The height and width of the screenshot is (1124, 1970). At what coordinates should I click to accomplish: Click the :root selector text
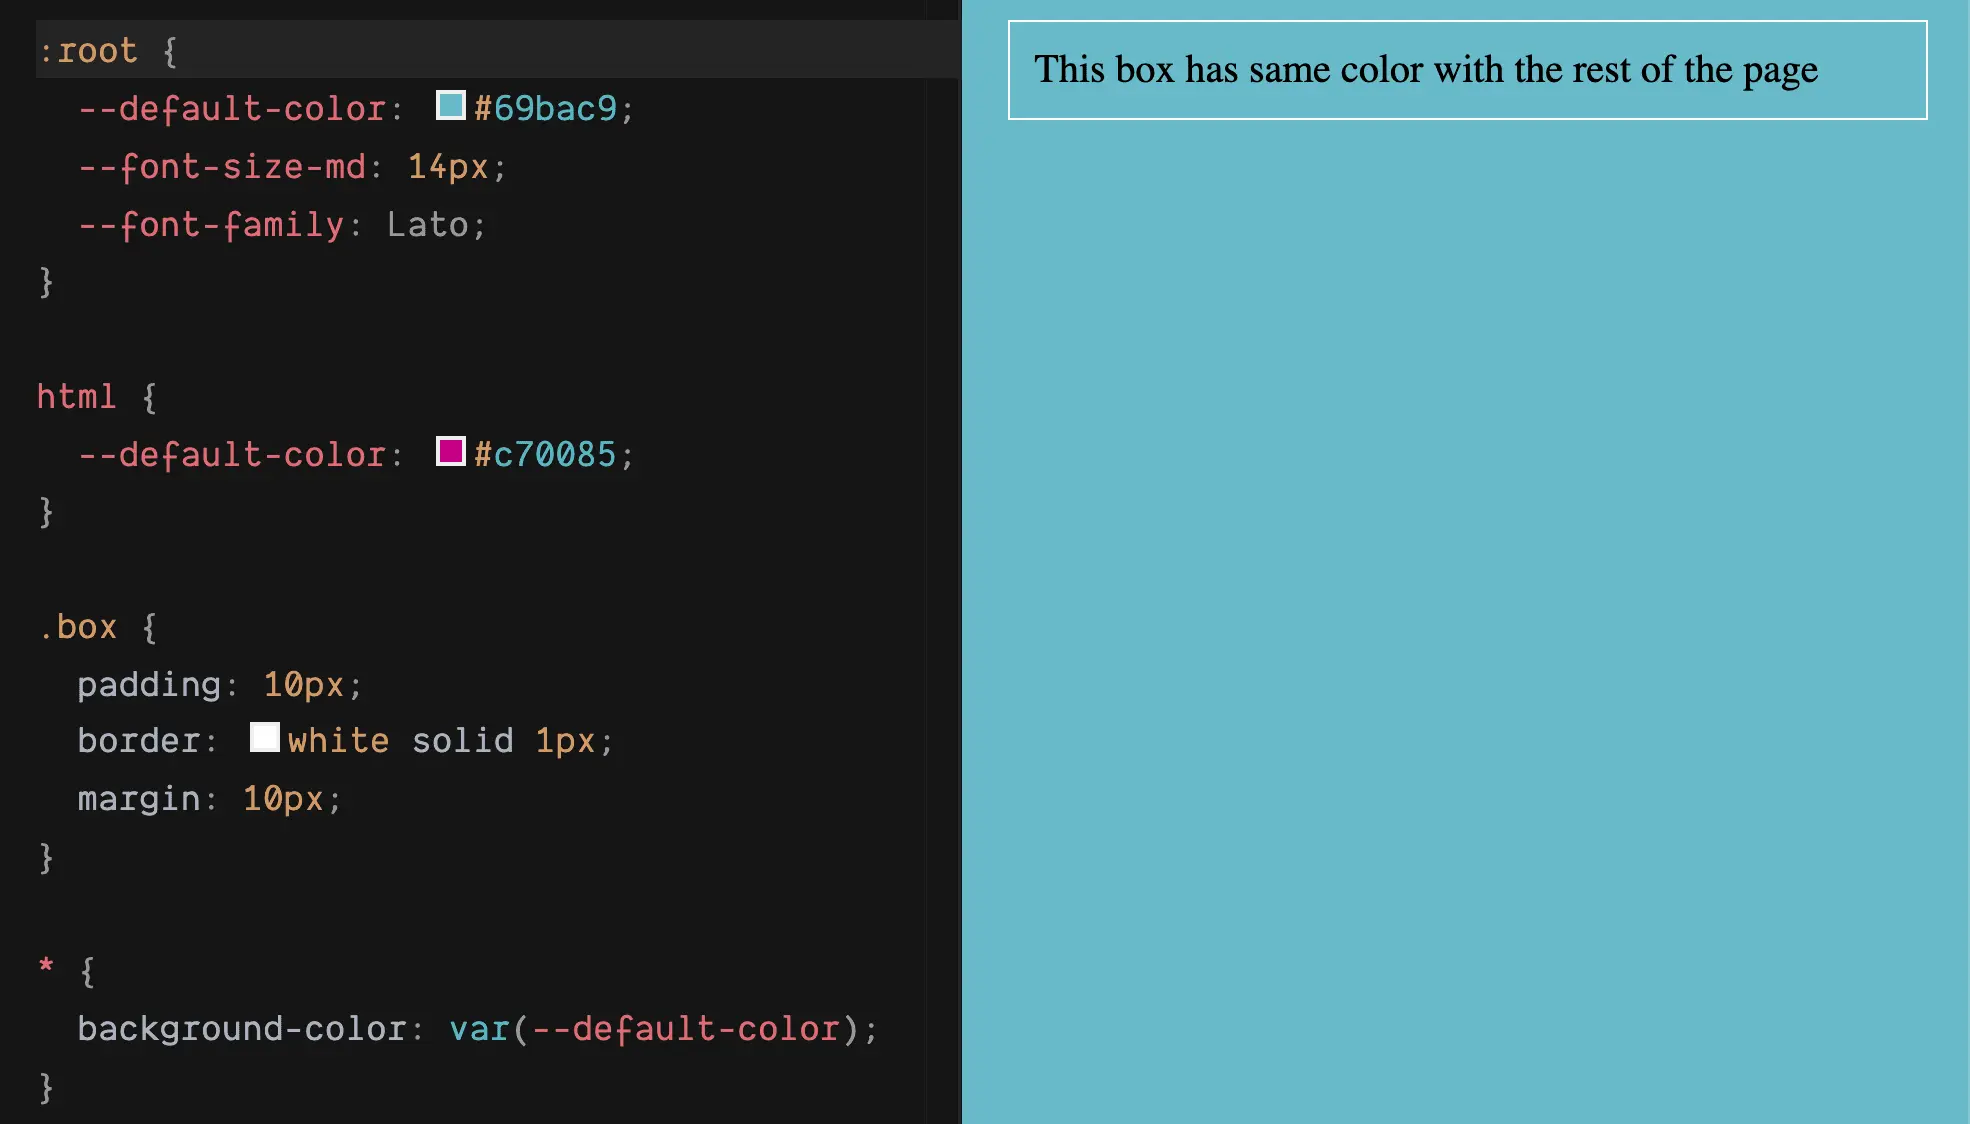click(x=87, y=51)
